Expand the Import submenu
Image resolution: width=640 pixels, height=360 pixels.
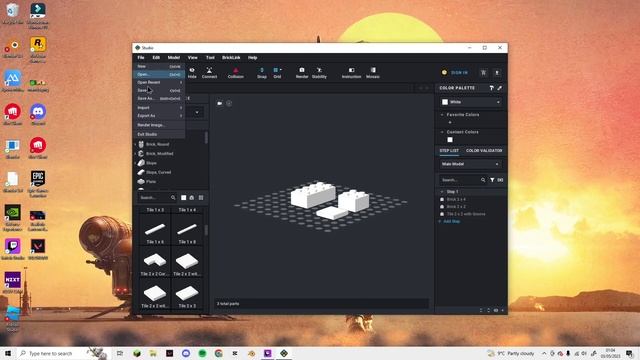(x=159, y=107)
